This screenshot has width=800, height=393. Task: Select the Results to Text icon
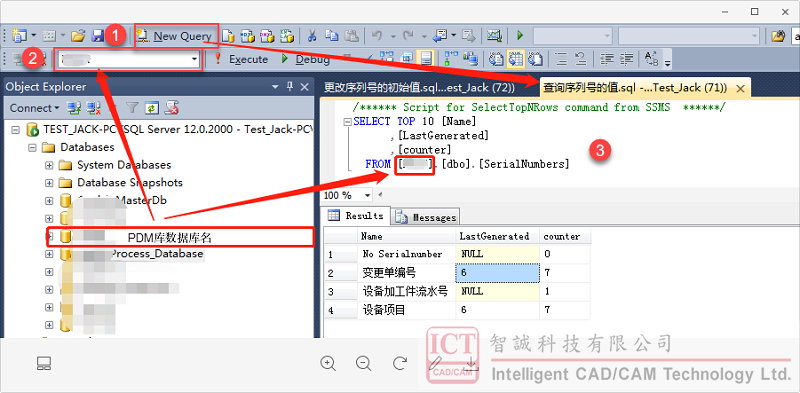[496, 59]
